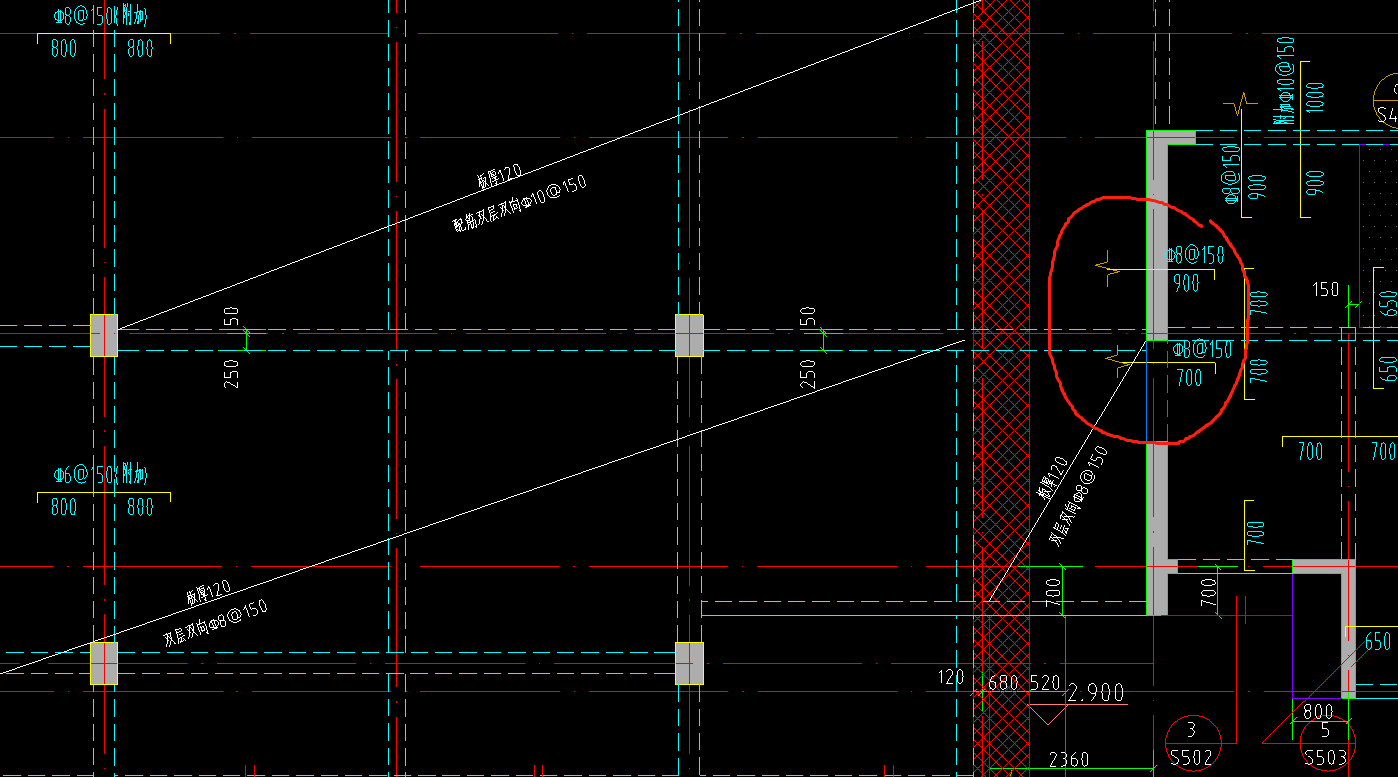Screen dimensions: 1398x777
Task: Click number '3' in the S502 detail bubble
Action: pos(1191,730)
